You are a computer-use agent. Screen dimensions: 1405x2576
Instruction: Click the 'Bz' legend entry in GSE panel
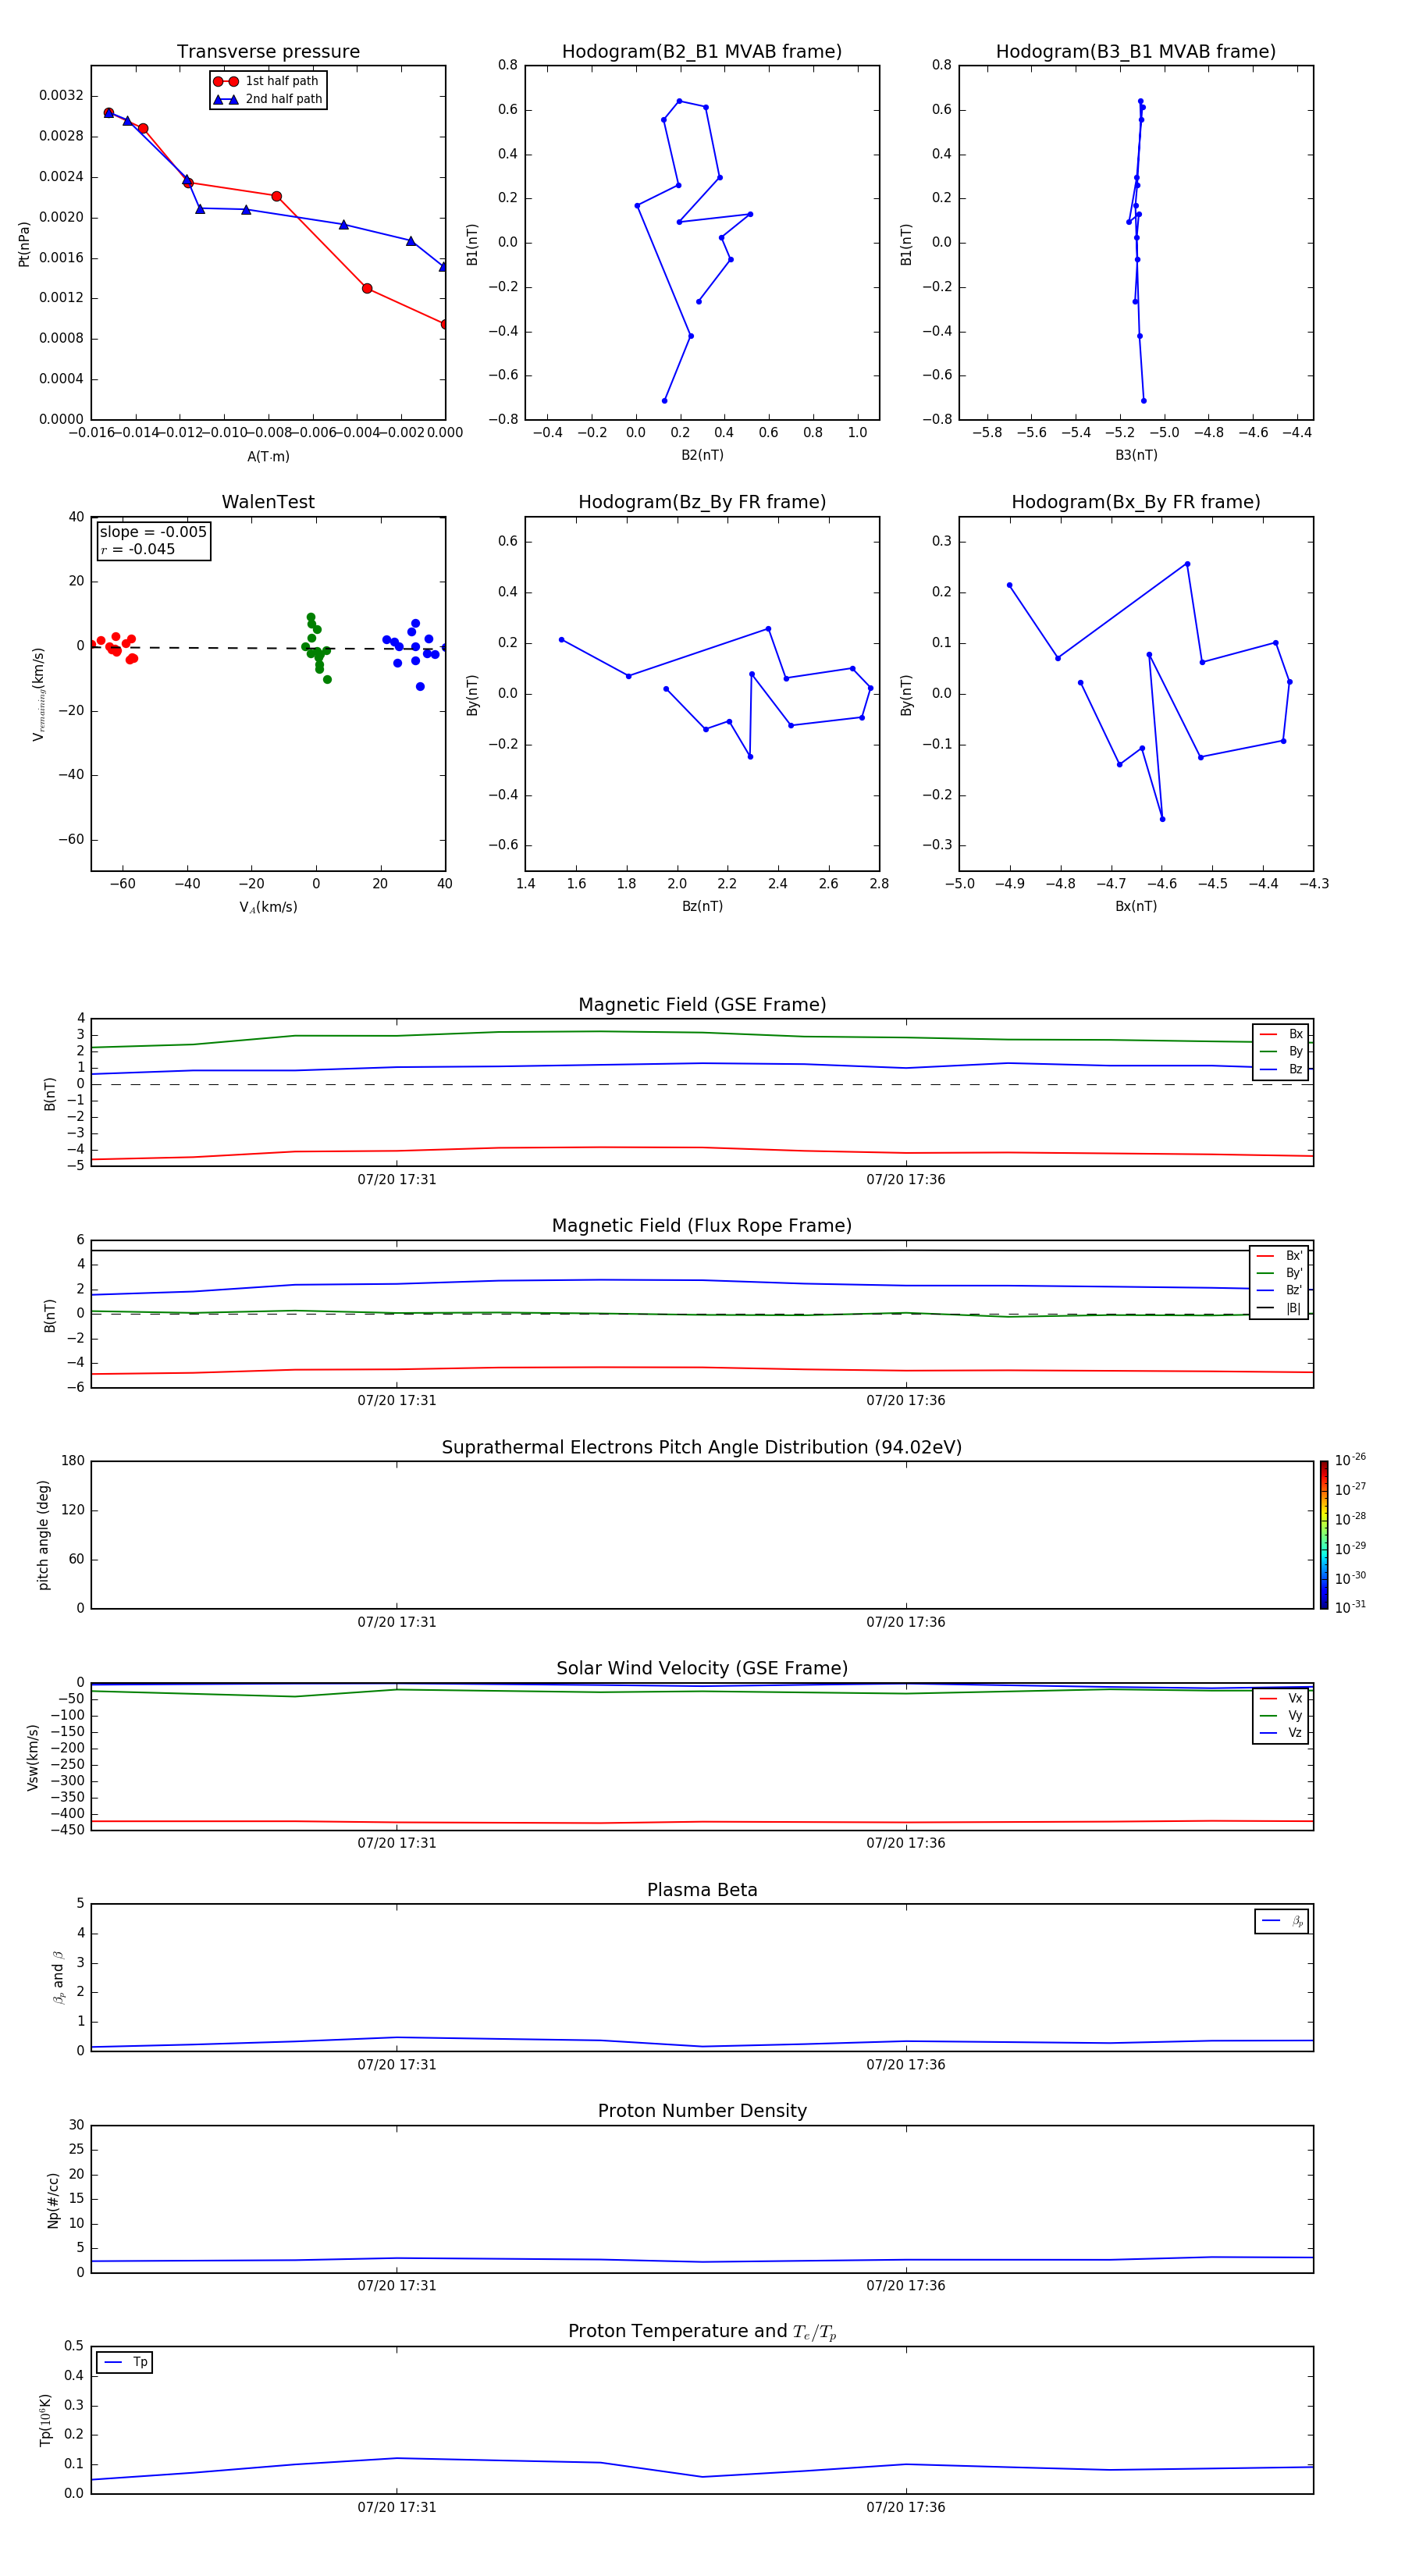(1281, 1069)
